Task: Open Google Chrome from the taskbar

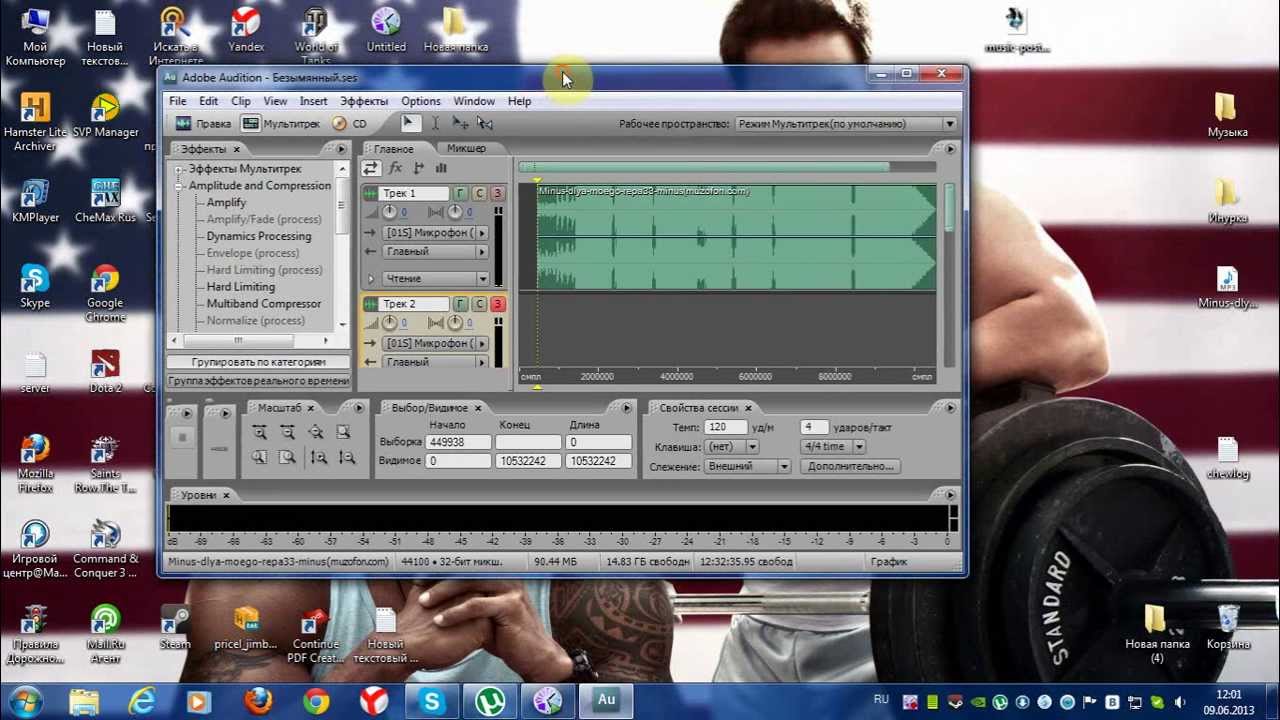Action: [x=316, y=701]
